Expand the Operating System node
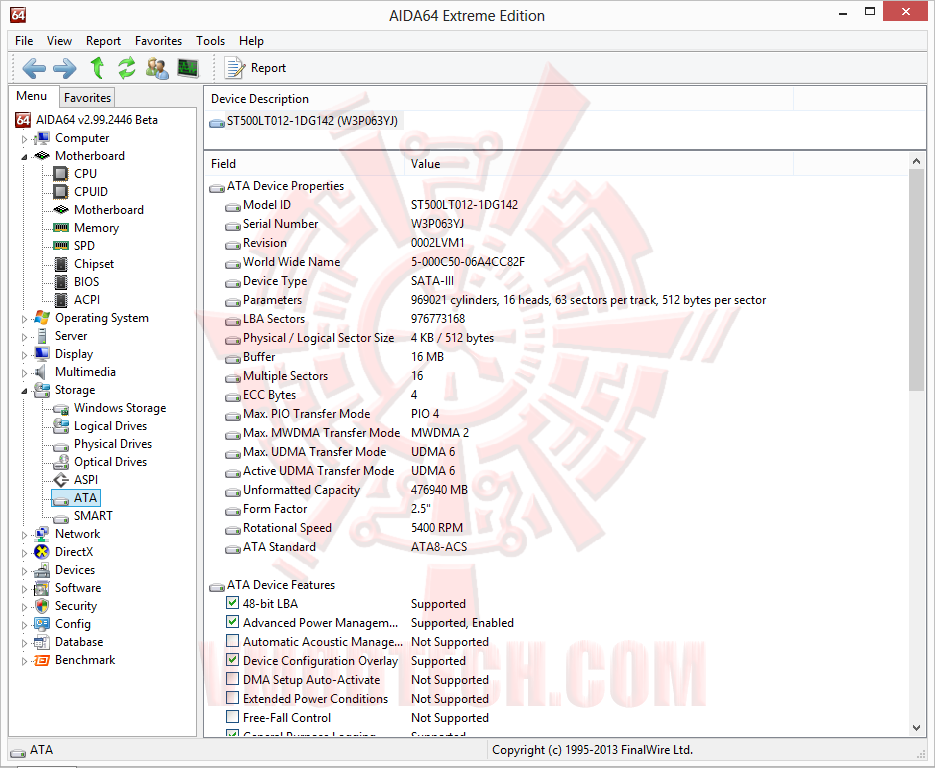 coord(24,319)
